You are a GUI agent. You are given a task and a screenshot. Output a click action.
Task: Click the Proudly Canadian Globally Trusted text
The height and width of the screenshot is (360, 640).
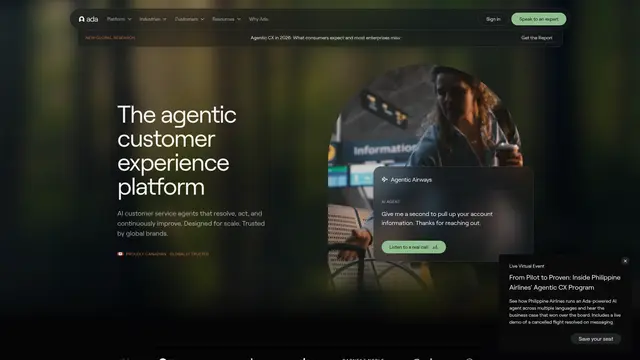(x=167, y=254)
